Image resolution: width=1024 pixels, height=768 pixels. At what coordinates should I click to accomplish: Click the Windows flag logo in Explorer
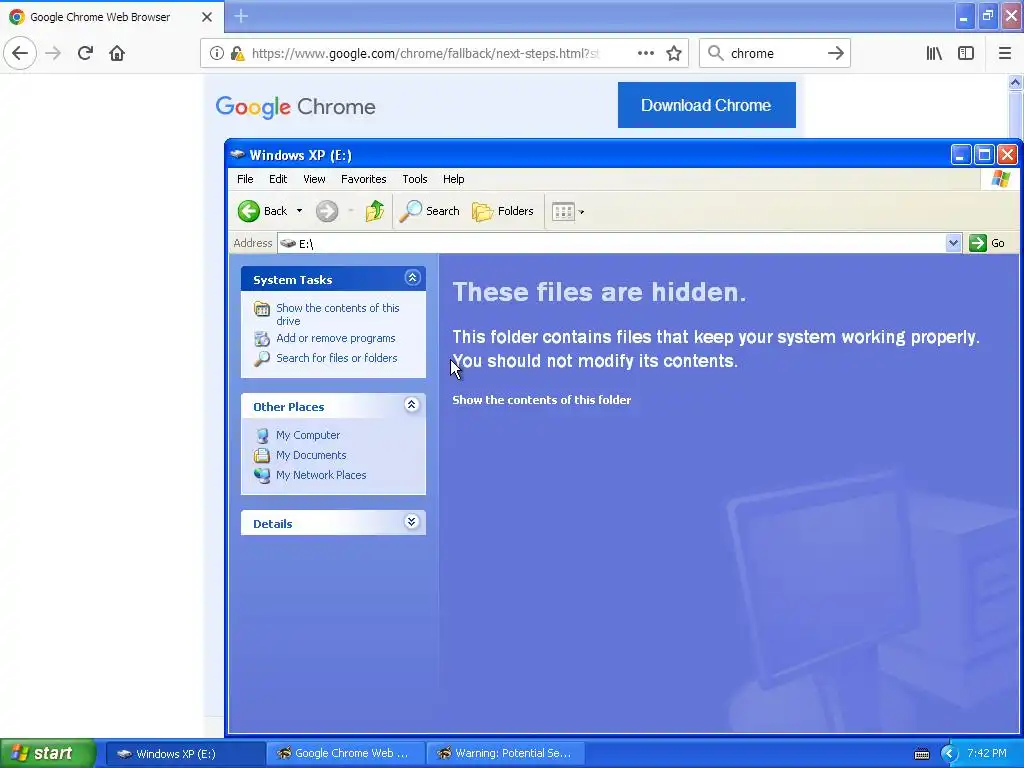coord(1000,179)
